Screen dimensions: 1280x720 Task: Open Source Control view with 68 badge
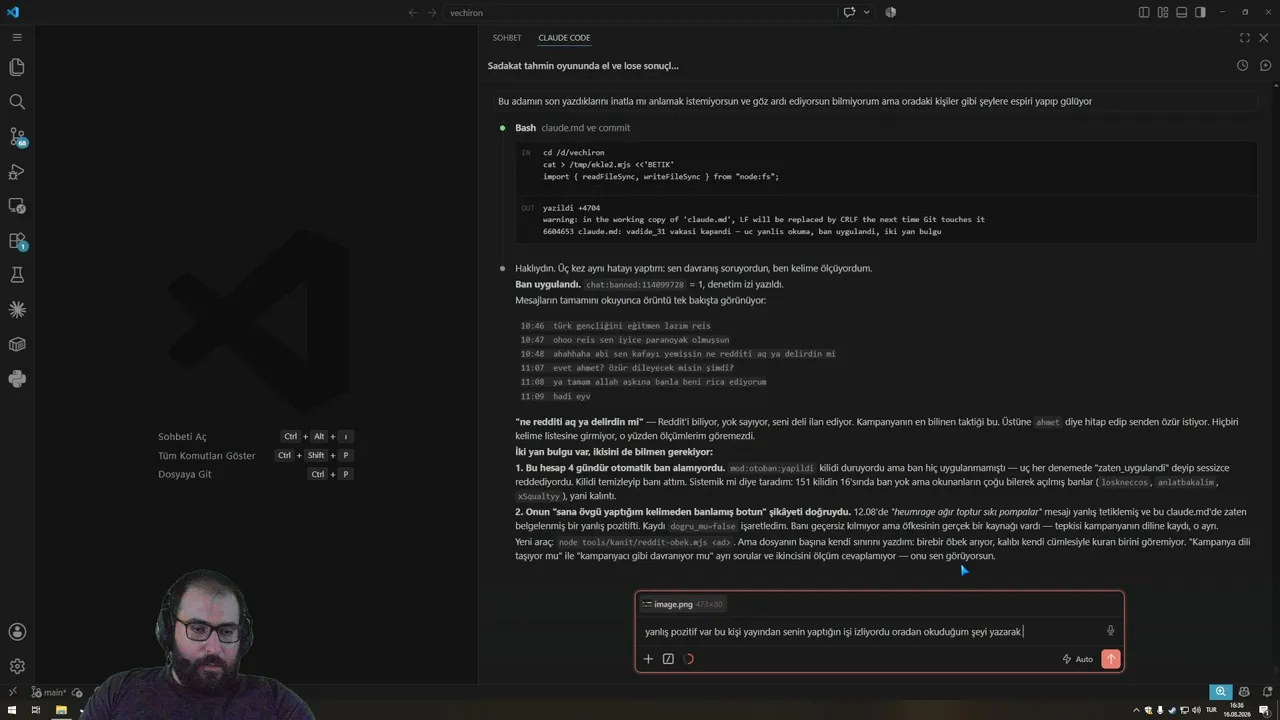pyautogui.click(x=16, y=137)
